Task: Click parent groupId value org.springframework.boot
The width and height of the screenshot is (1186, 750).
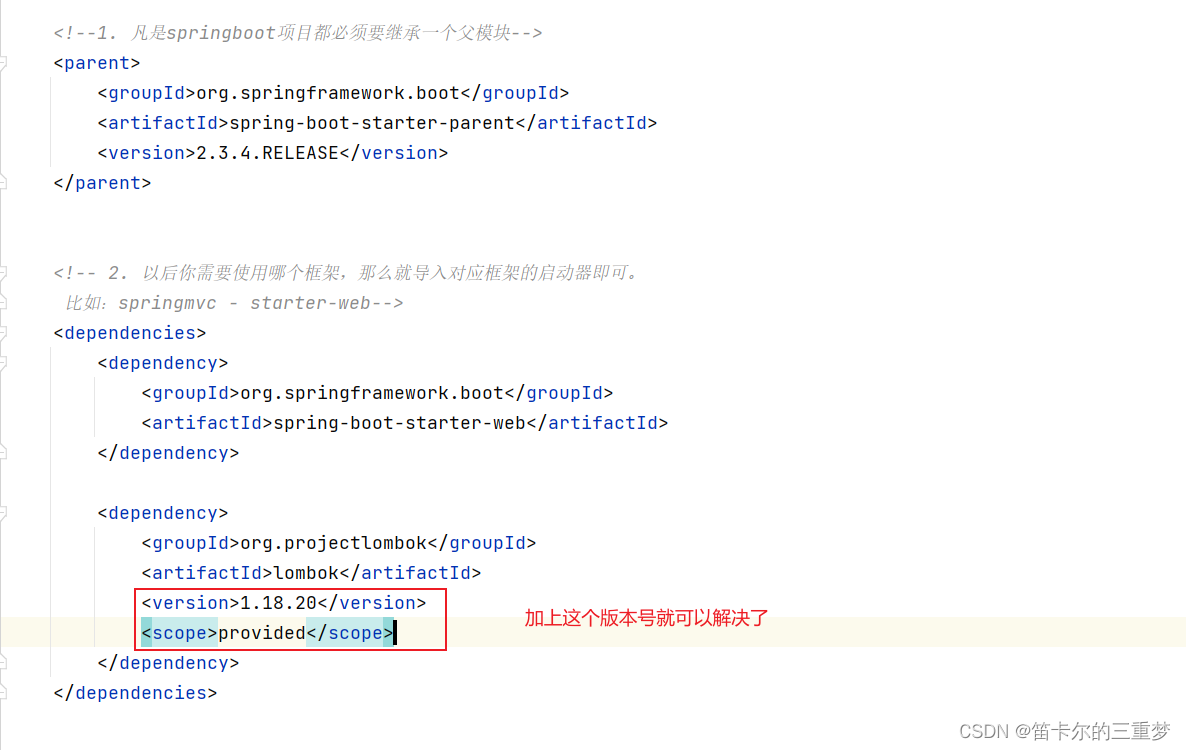Action: 328,93
